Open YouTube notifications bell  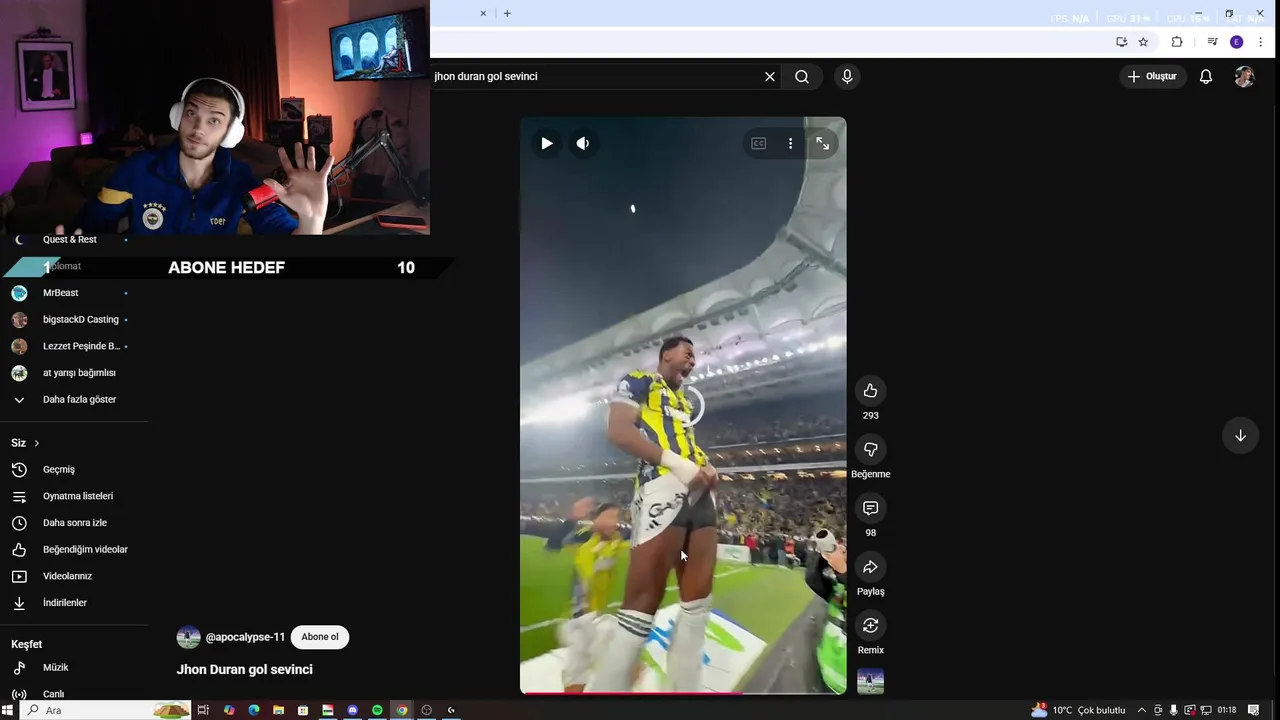[1206, 76]
